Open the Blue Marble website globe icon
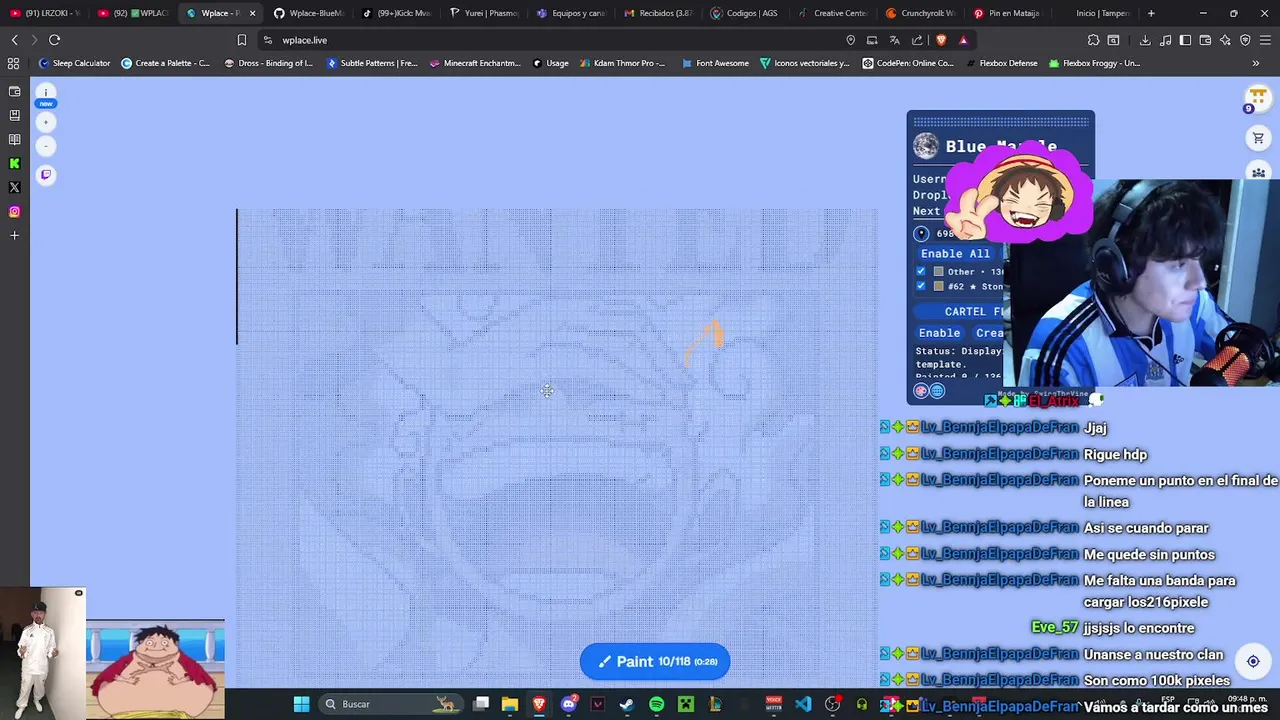This screenshot has width=1280, height=720. coord(937,391)
